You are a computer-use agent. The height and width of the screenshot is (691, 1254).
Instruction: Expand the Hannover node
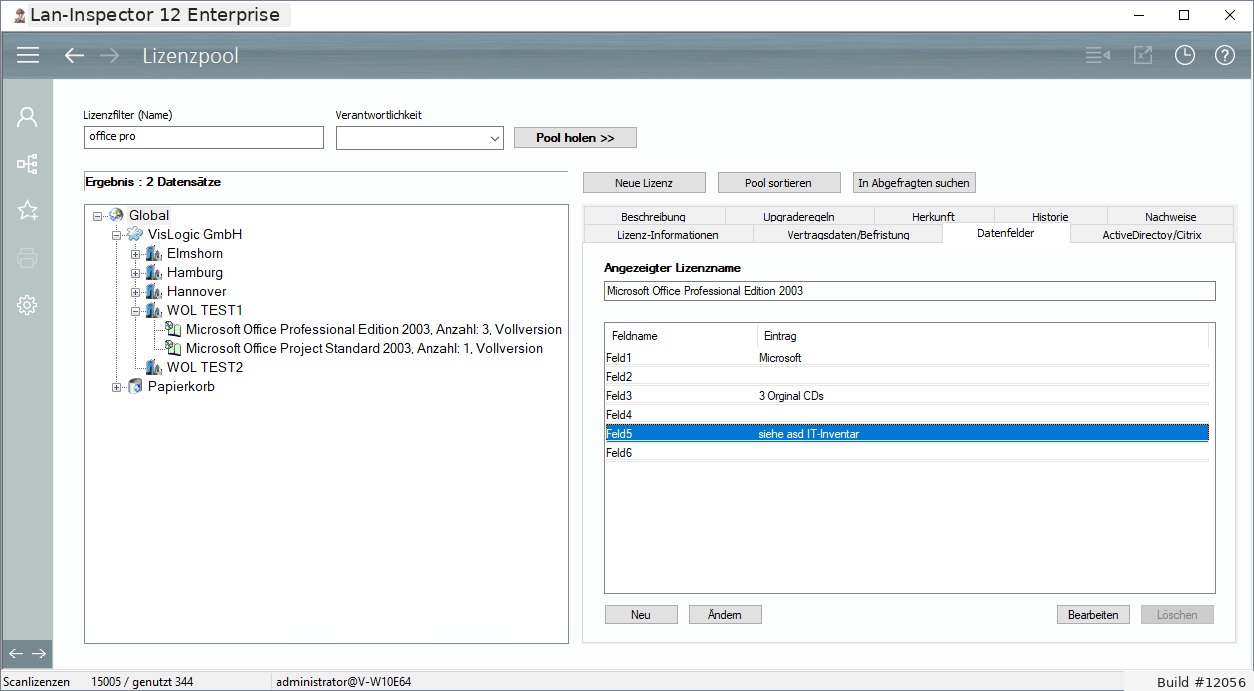[x=136, y=291]
